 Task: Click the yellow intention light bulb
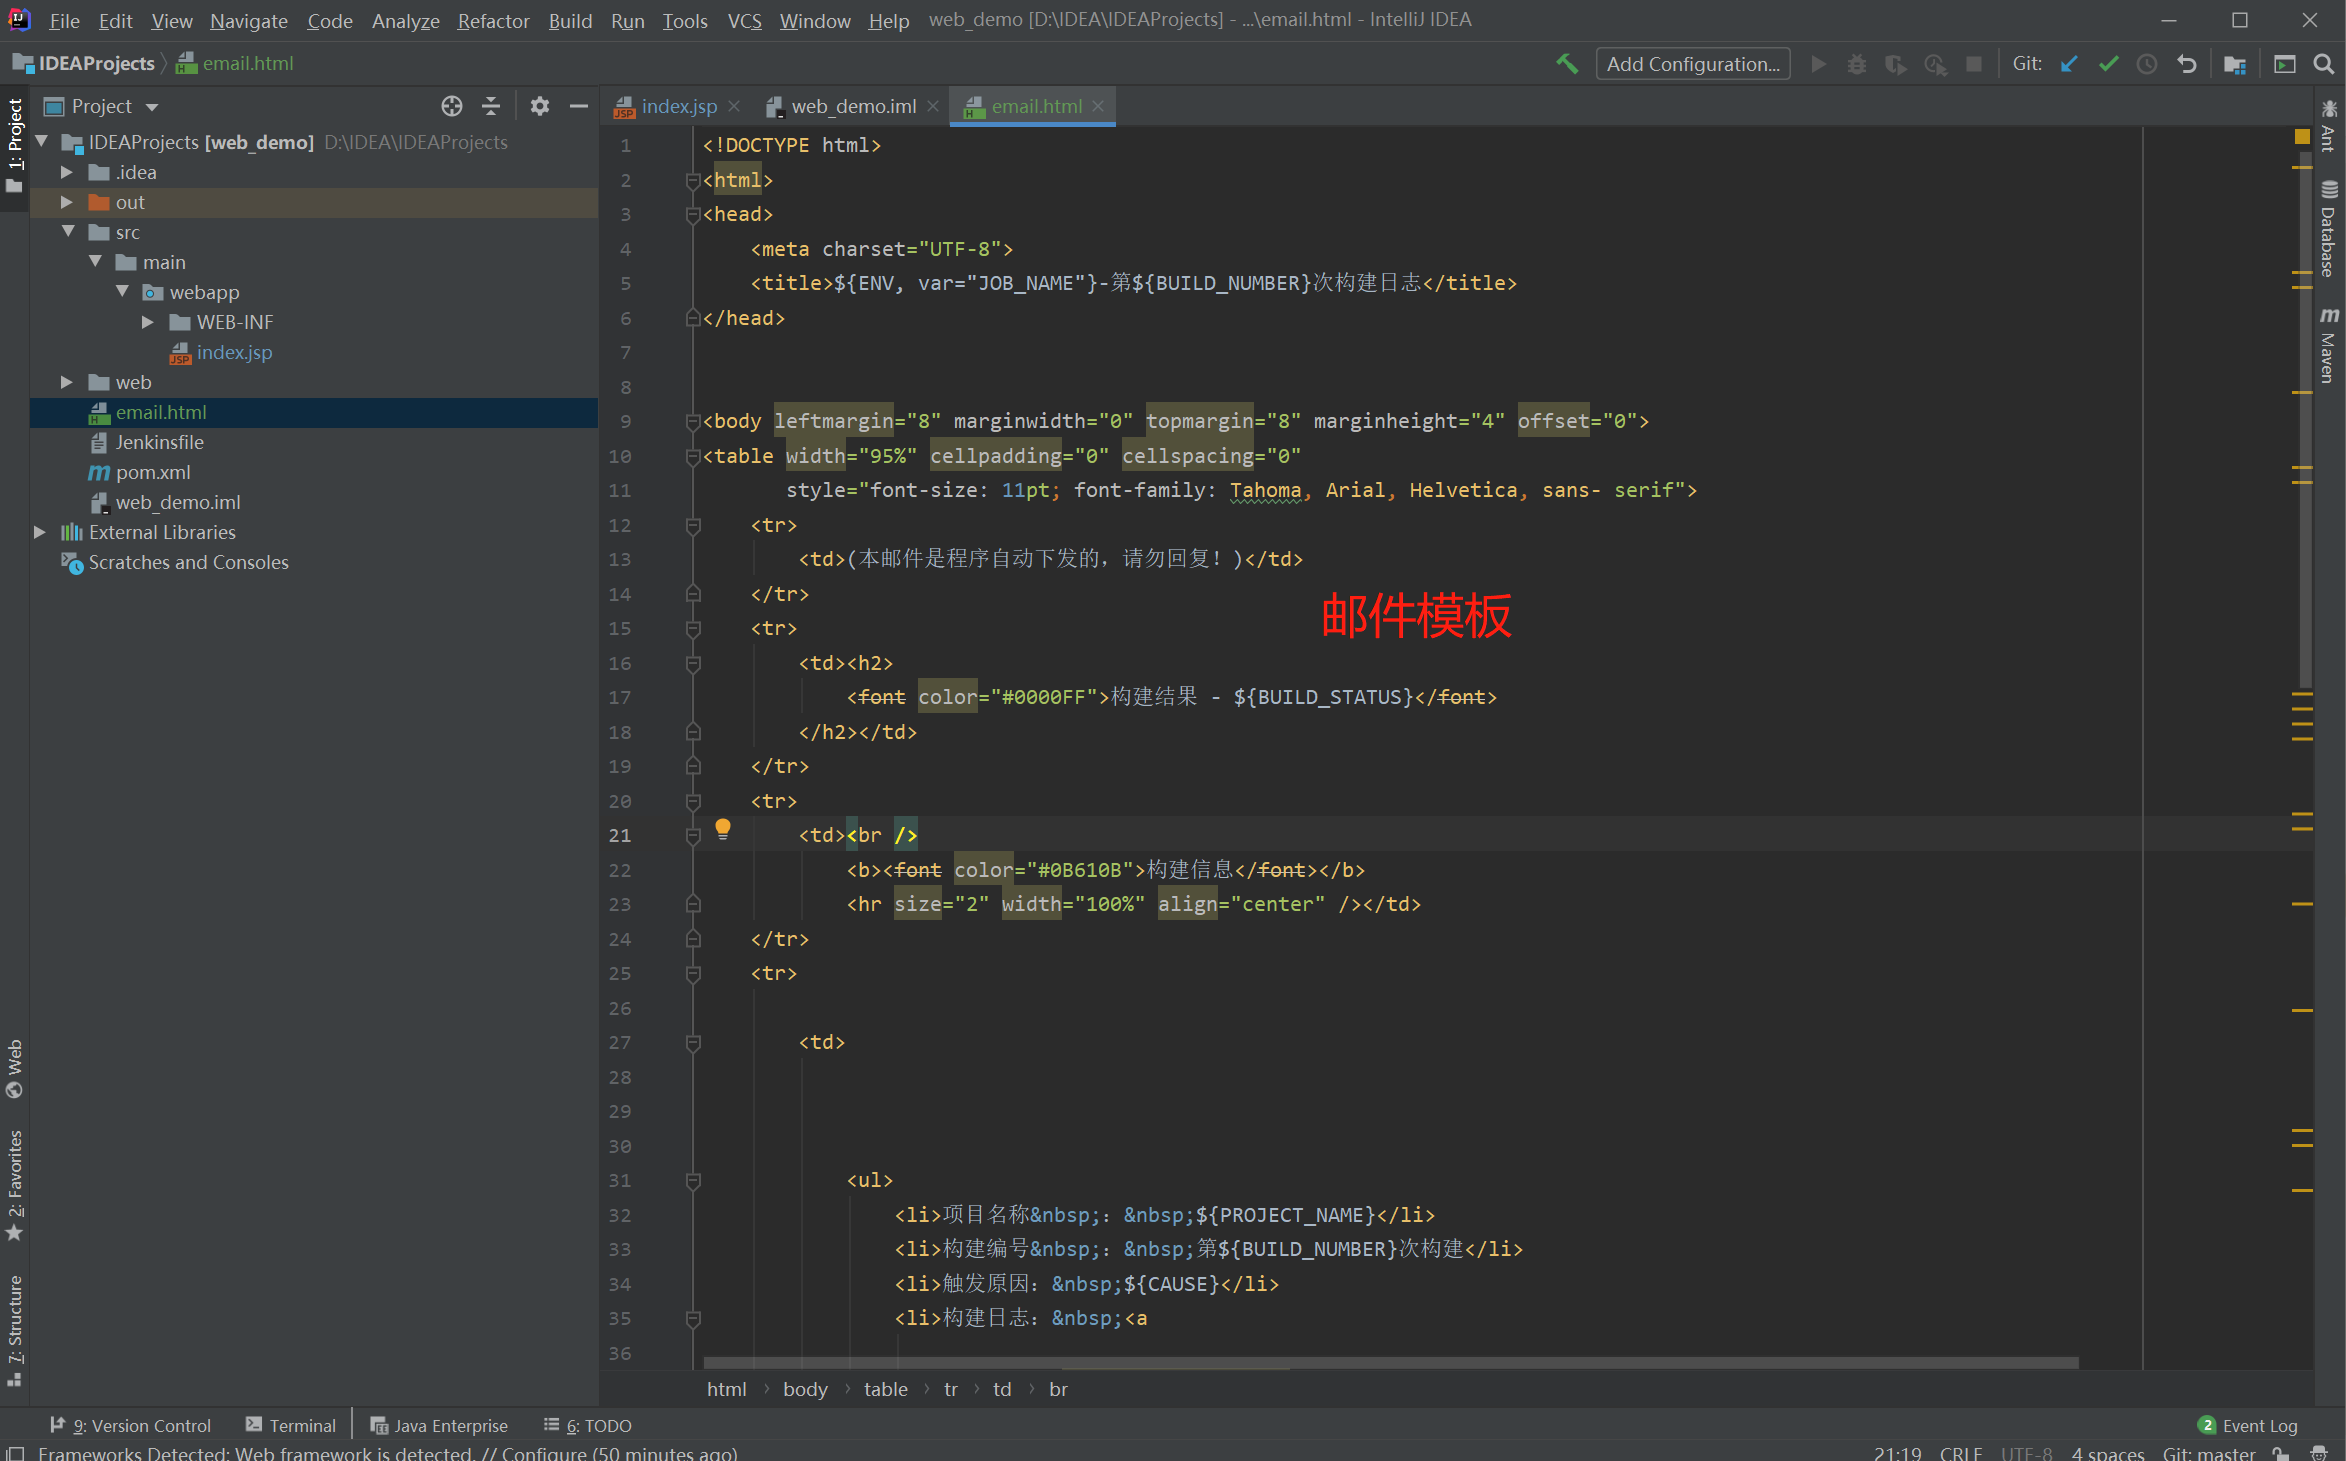pos(723,829)
